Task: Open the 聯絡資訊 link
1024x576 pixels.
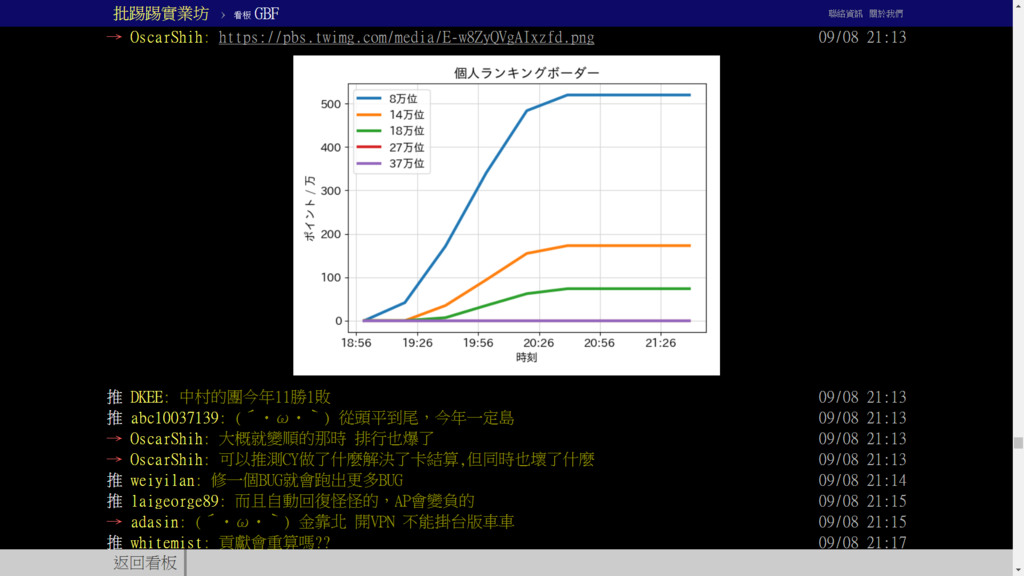Action: (845, 14)
